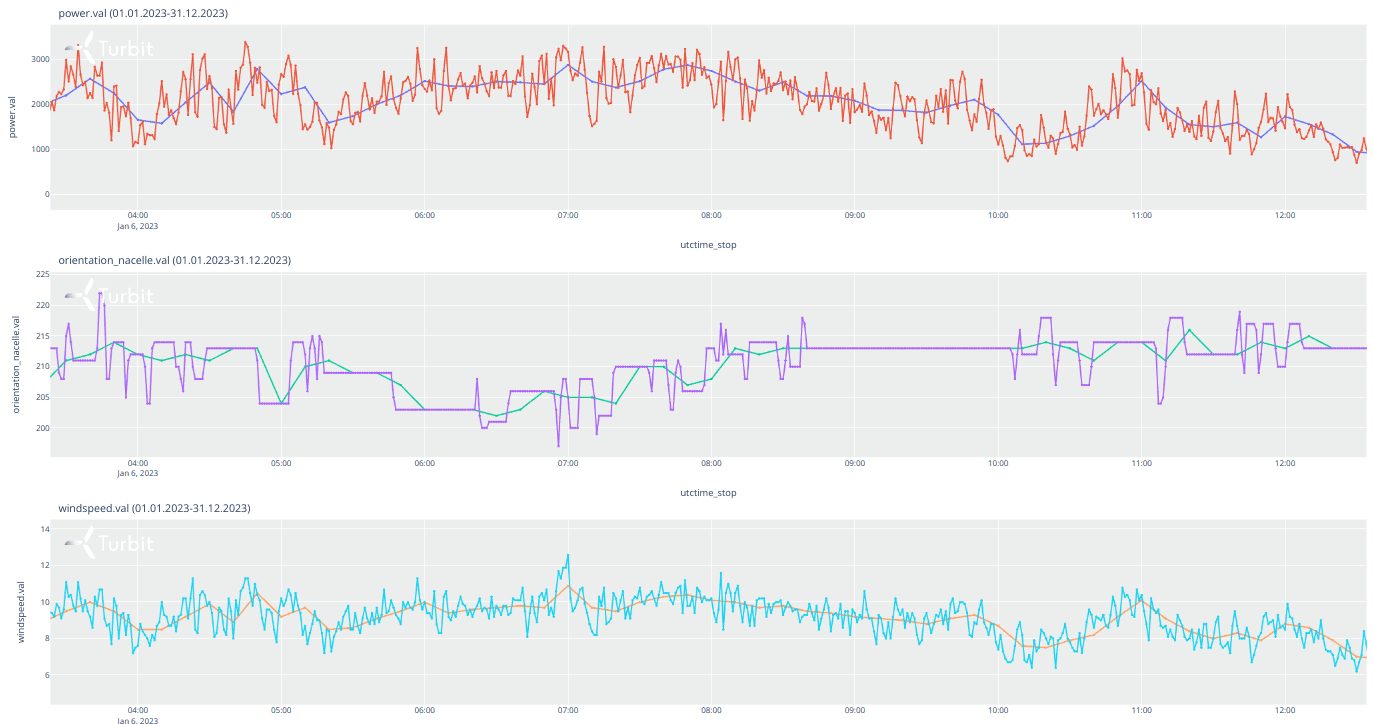Image resolution: width=1373 pixels, height=724 pixels.
Task: Click the Turbit logo in the windspeed chart
Action: [109, 544]
